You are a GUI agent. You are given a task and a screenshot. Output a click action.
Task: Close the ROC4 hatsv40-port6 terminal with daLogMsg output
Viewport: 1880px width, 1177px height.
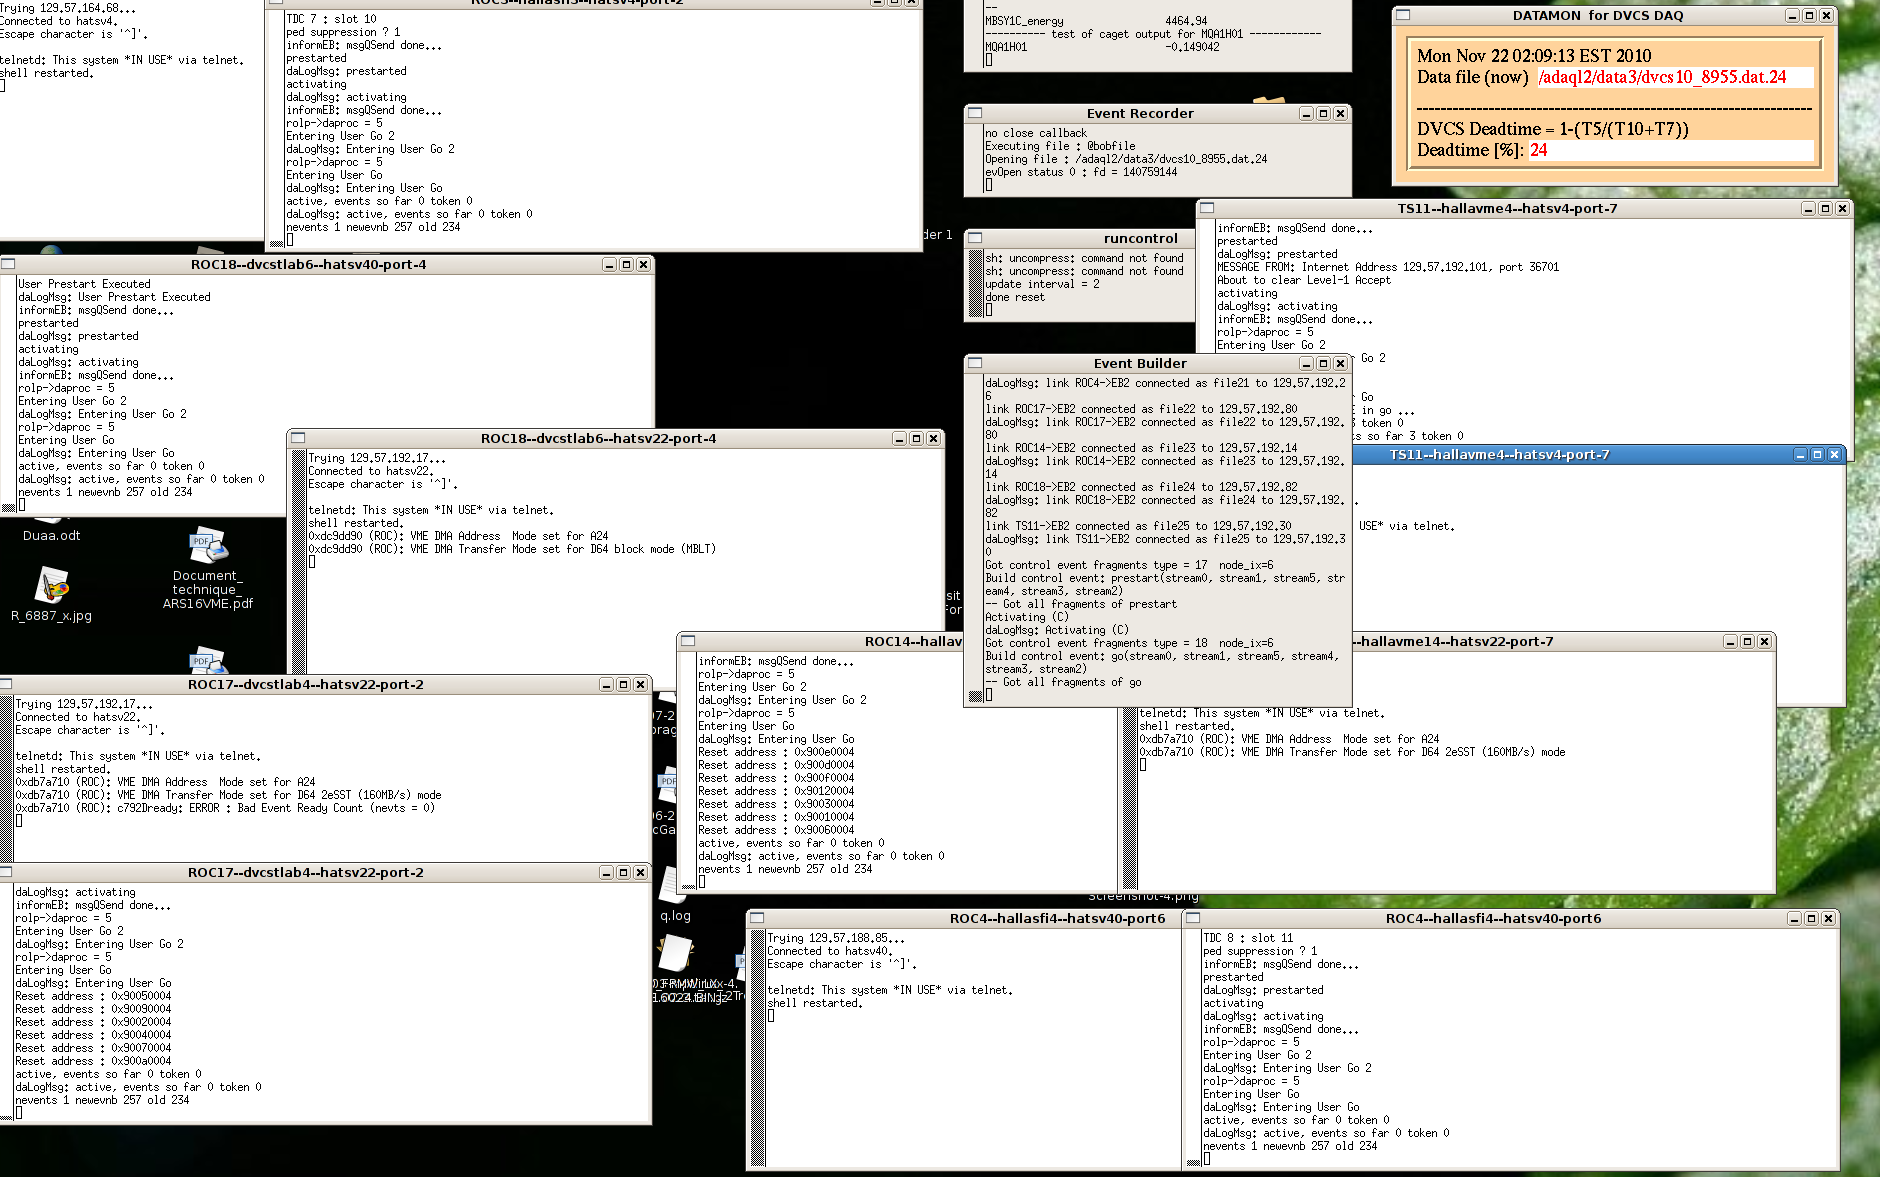pyautogui.click(x=1828, y=919)
